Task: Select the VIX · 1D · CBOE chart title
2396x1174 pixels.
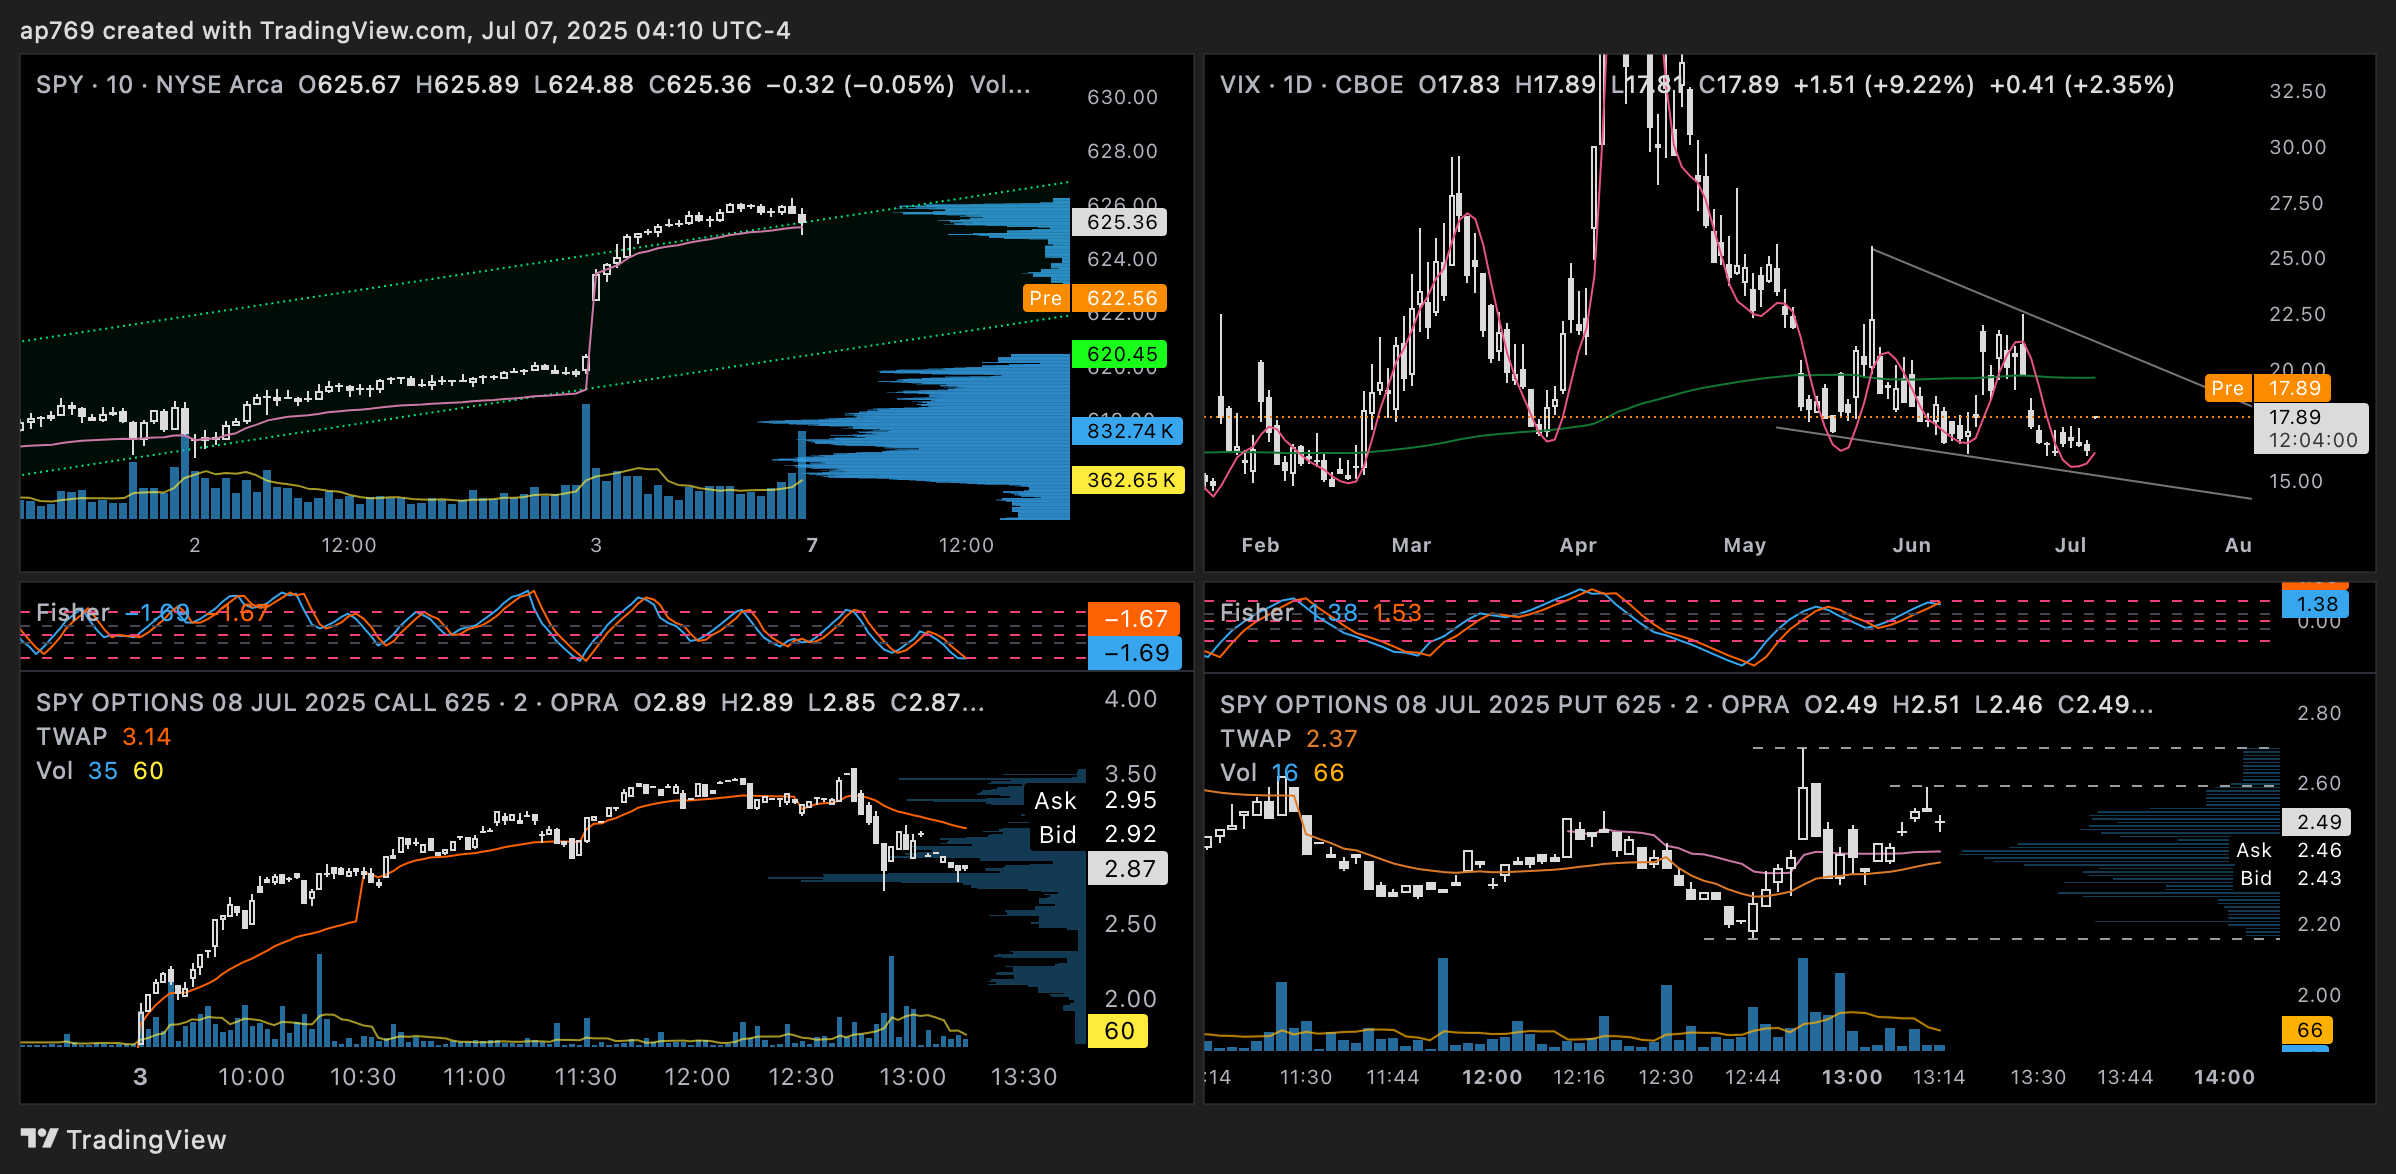Action: [1311, 84]
